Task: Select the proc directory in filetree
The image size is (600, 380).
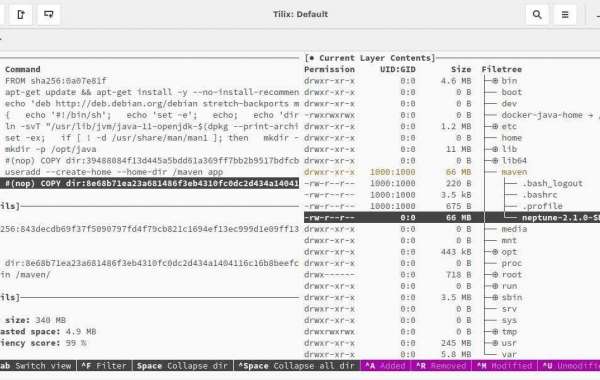Action: coord(512,263)
